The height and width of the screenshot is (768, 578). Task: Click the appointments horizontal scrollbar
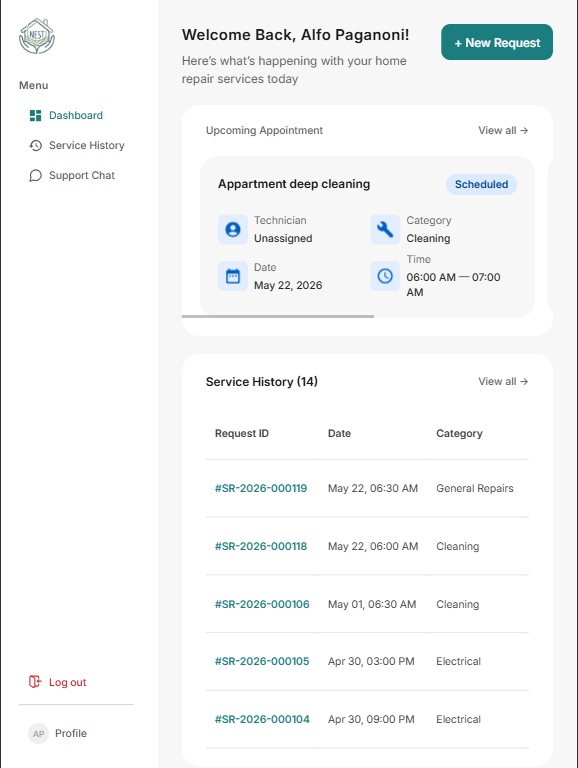point(278,316)
